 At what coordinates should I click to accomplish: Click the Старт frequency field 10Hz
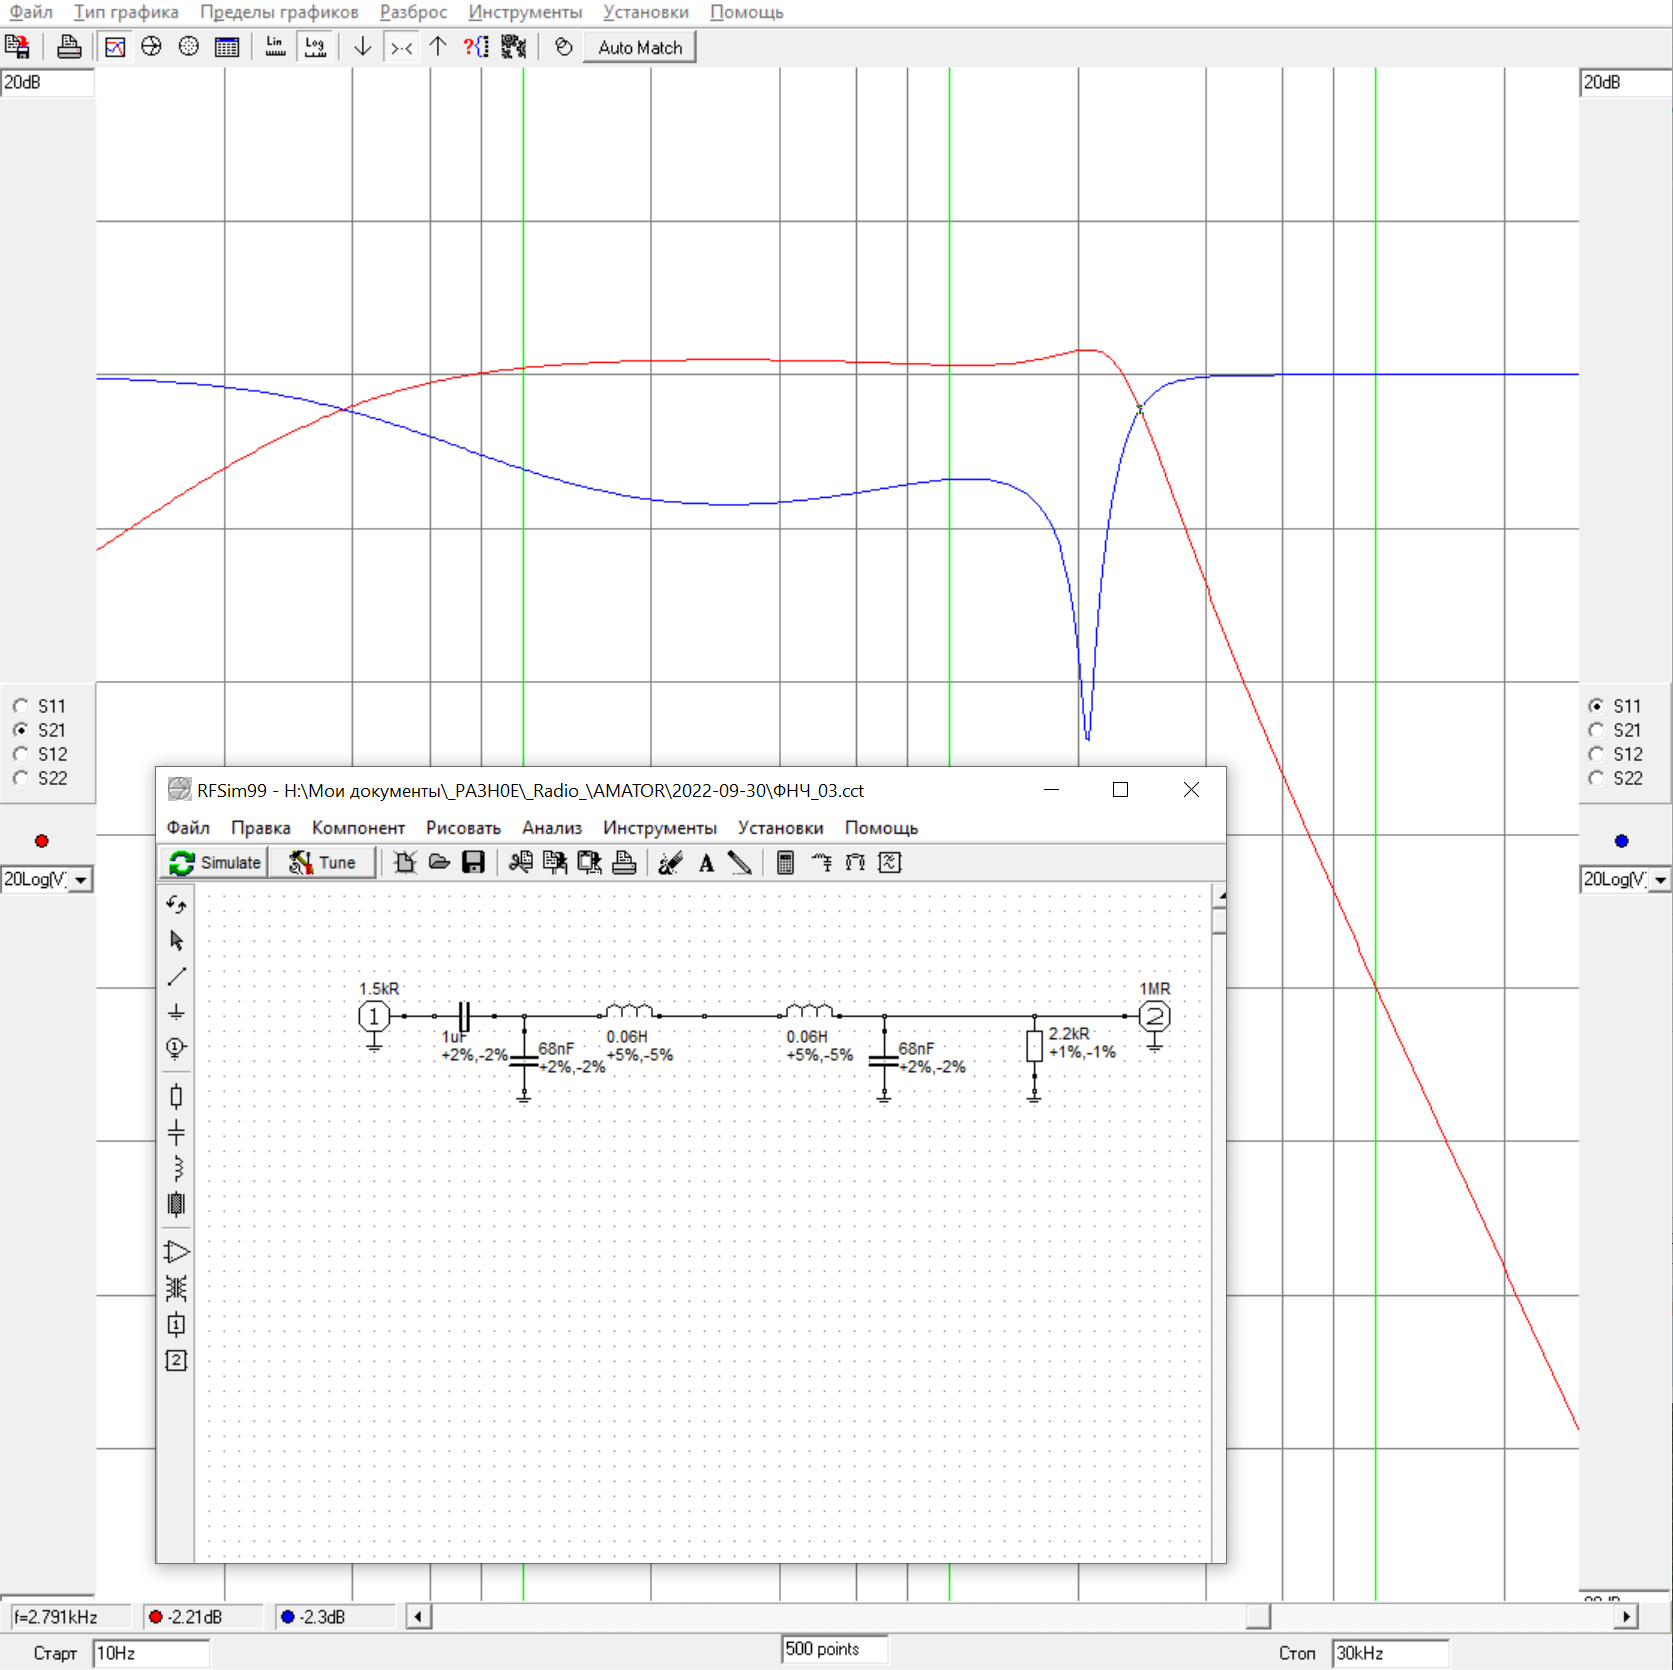pyautogui.click(x=151, y=1653)
